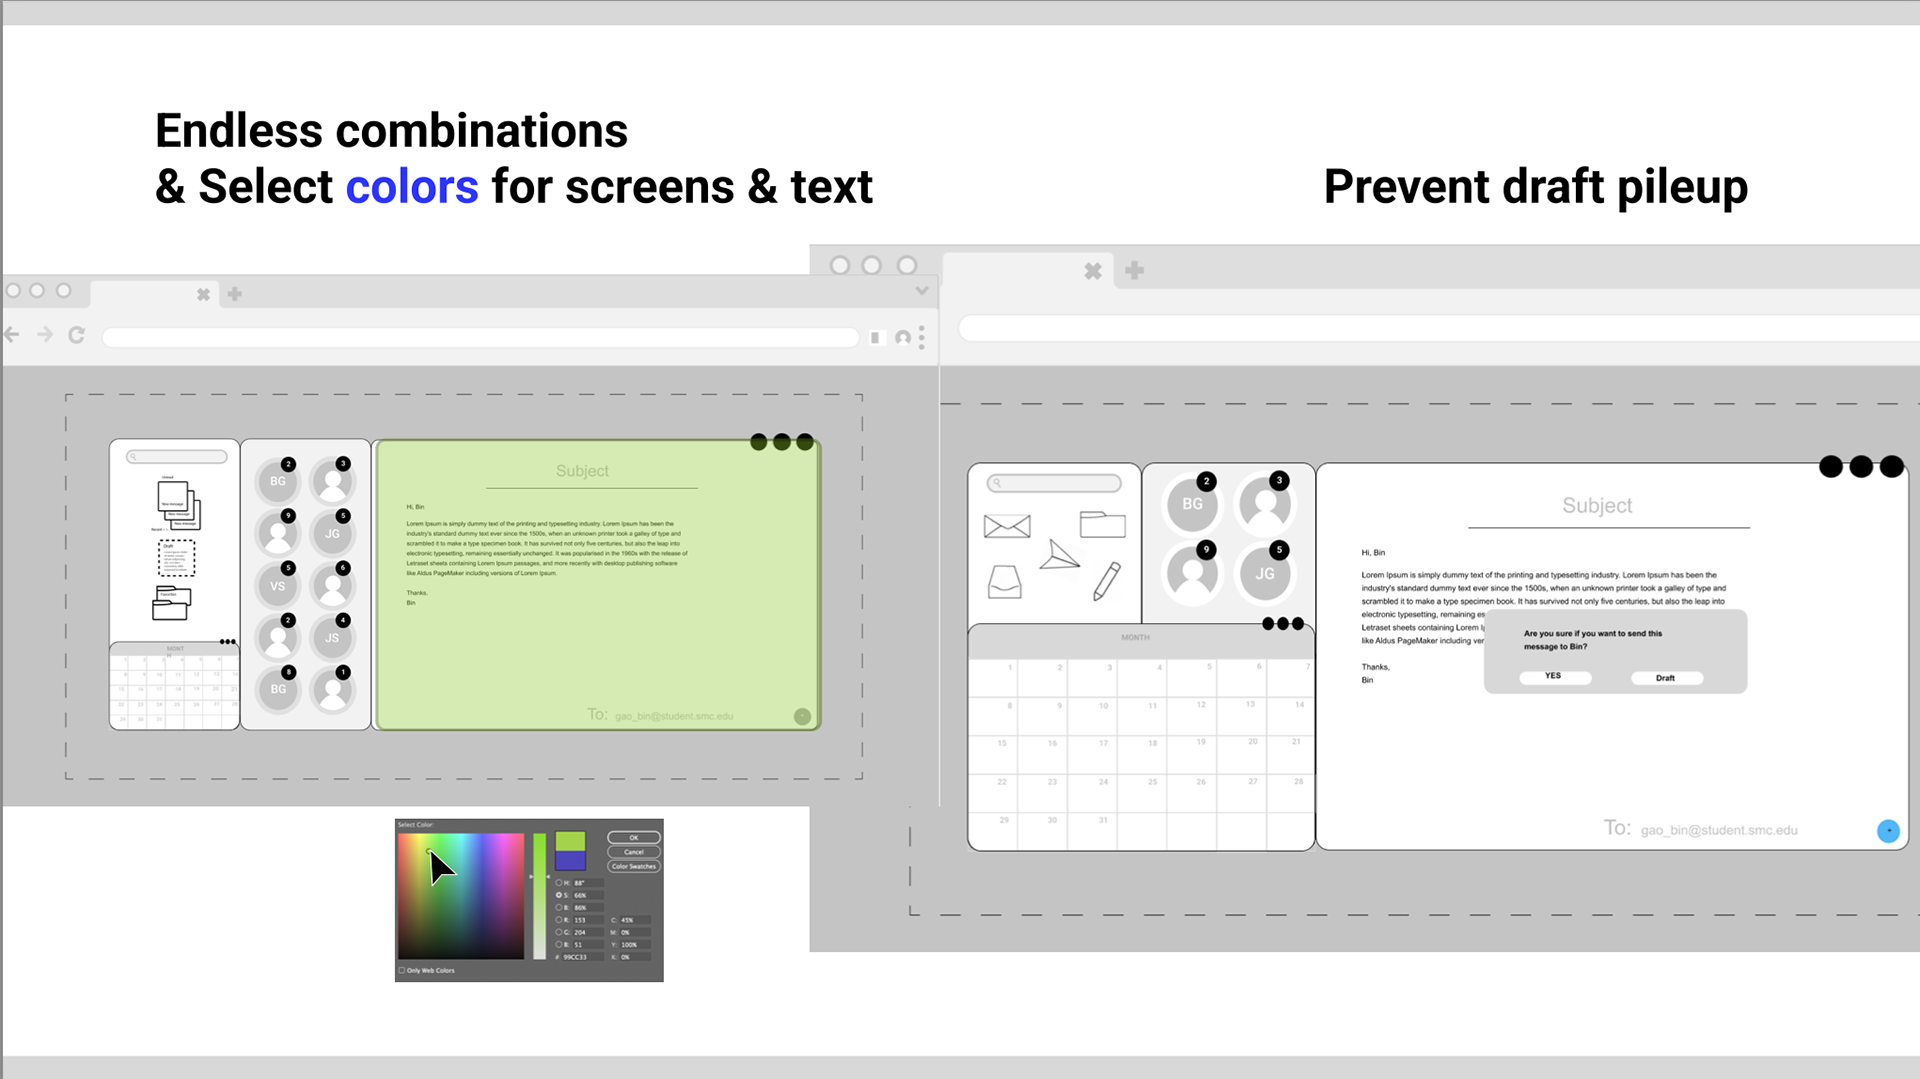Click the forward arrow in left browser mockup
The height and width of the screenshot is (1079, 1920).
(45, 335)
